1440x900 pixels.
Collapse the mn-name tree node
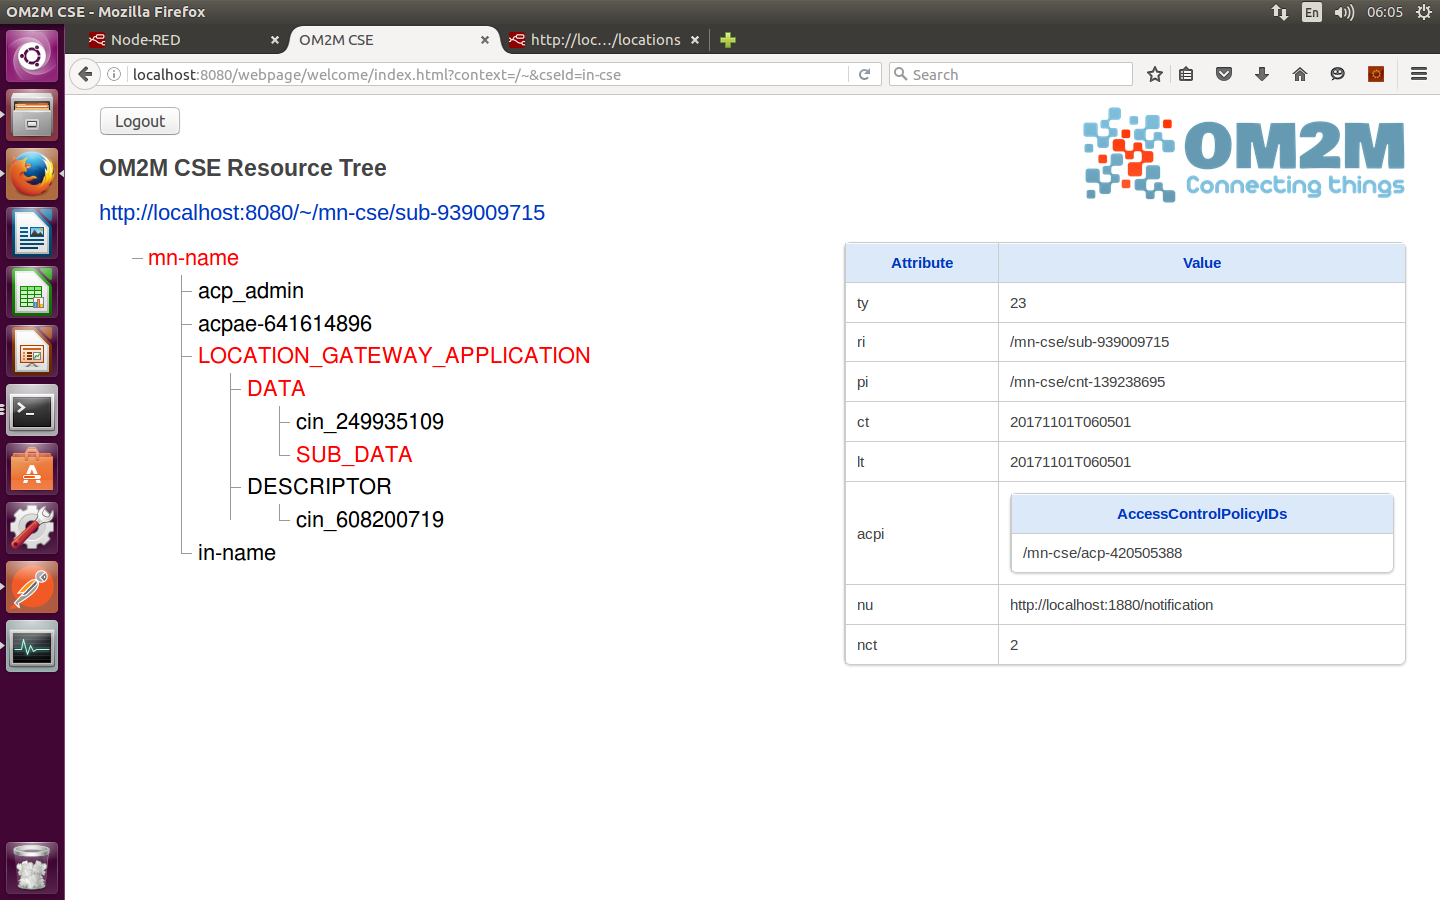(137, 258)
